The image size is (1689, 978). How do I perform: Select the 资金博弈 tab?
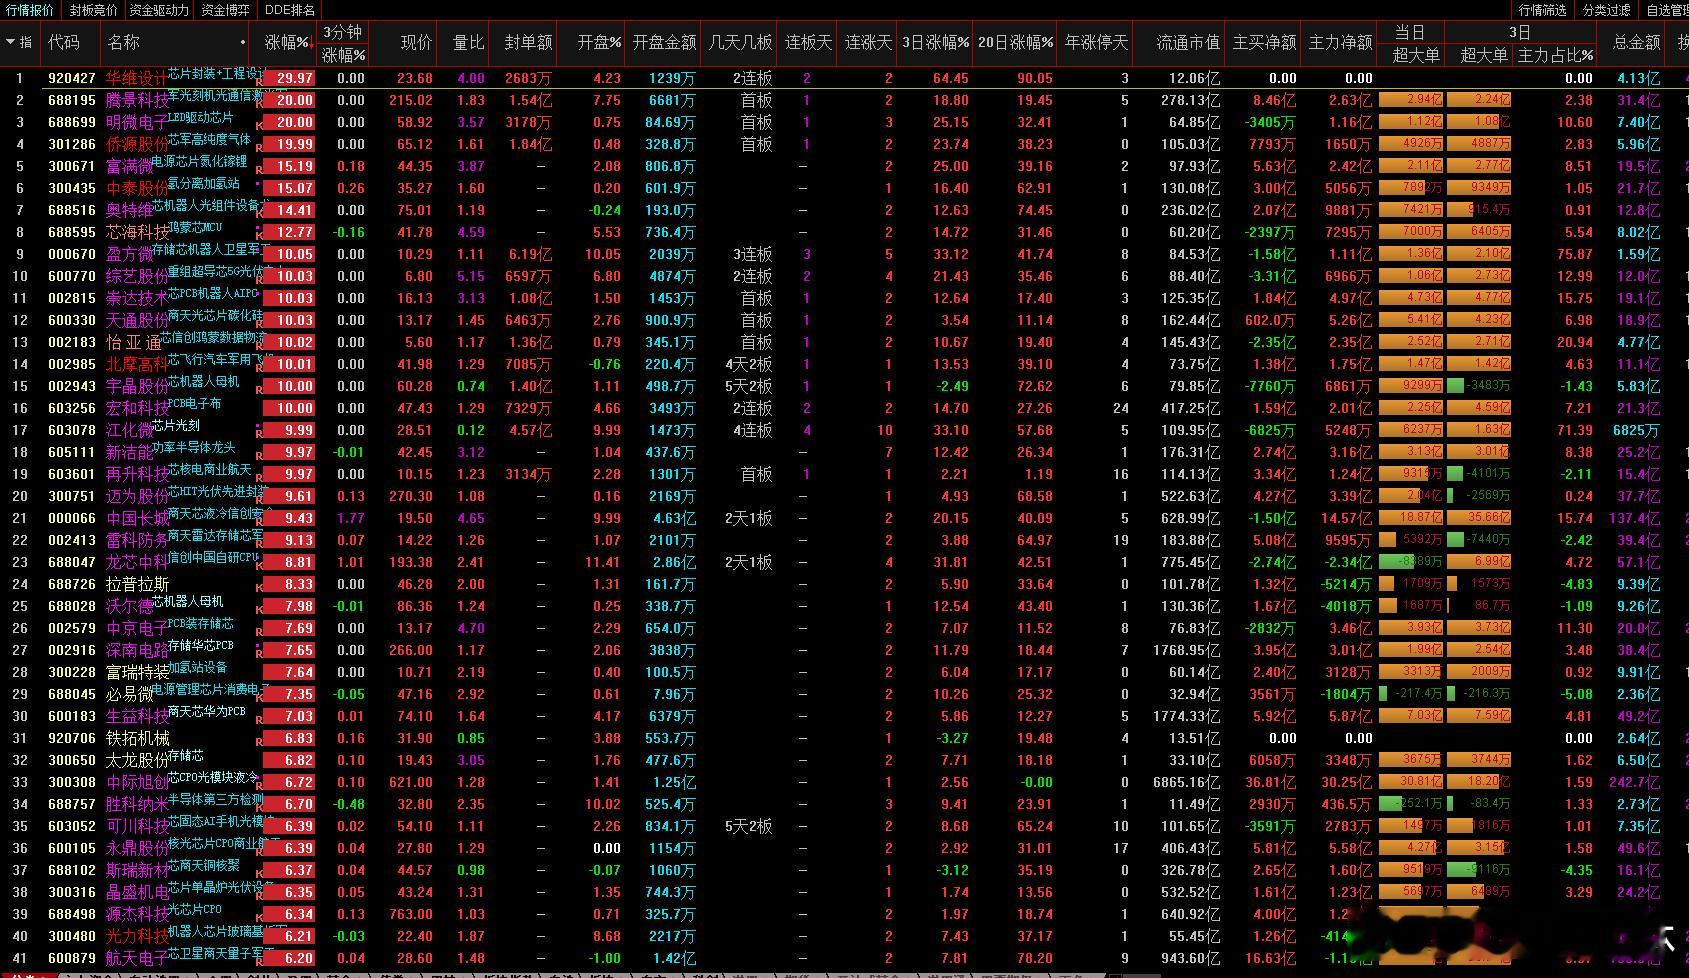pyautogui.click(x=226, y=10)
